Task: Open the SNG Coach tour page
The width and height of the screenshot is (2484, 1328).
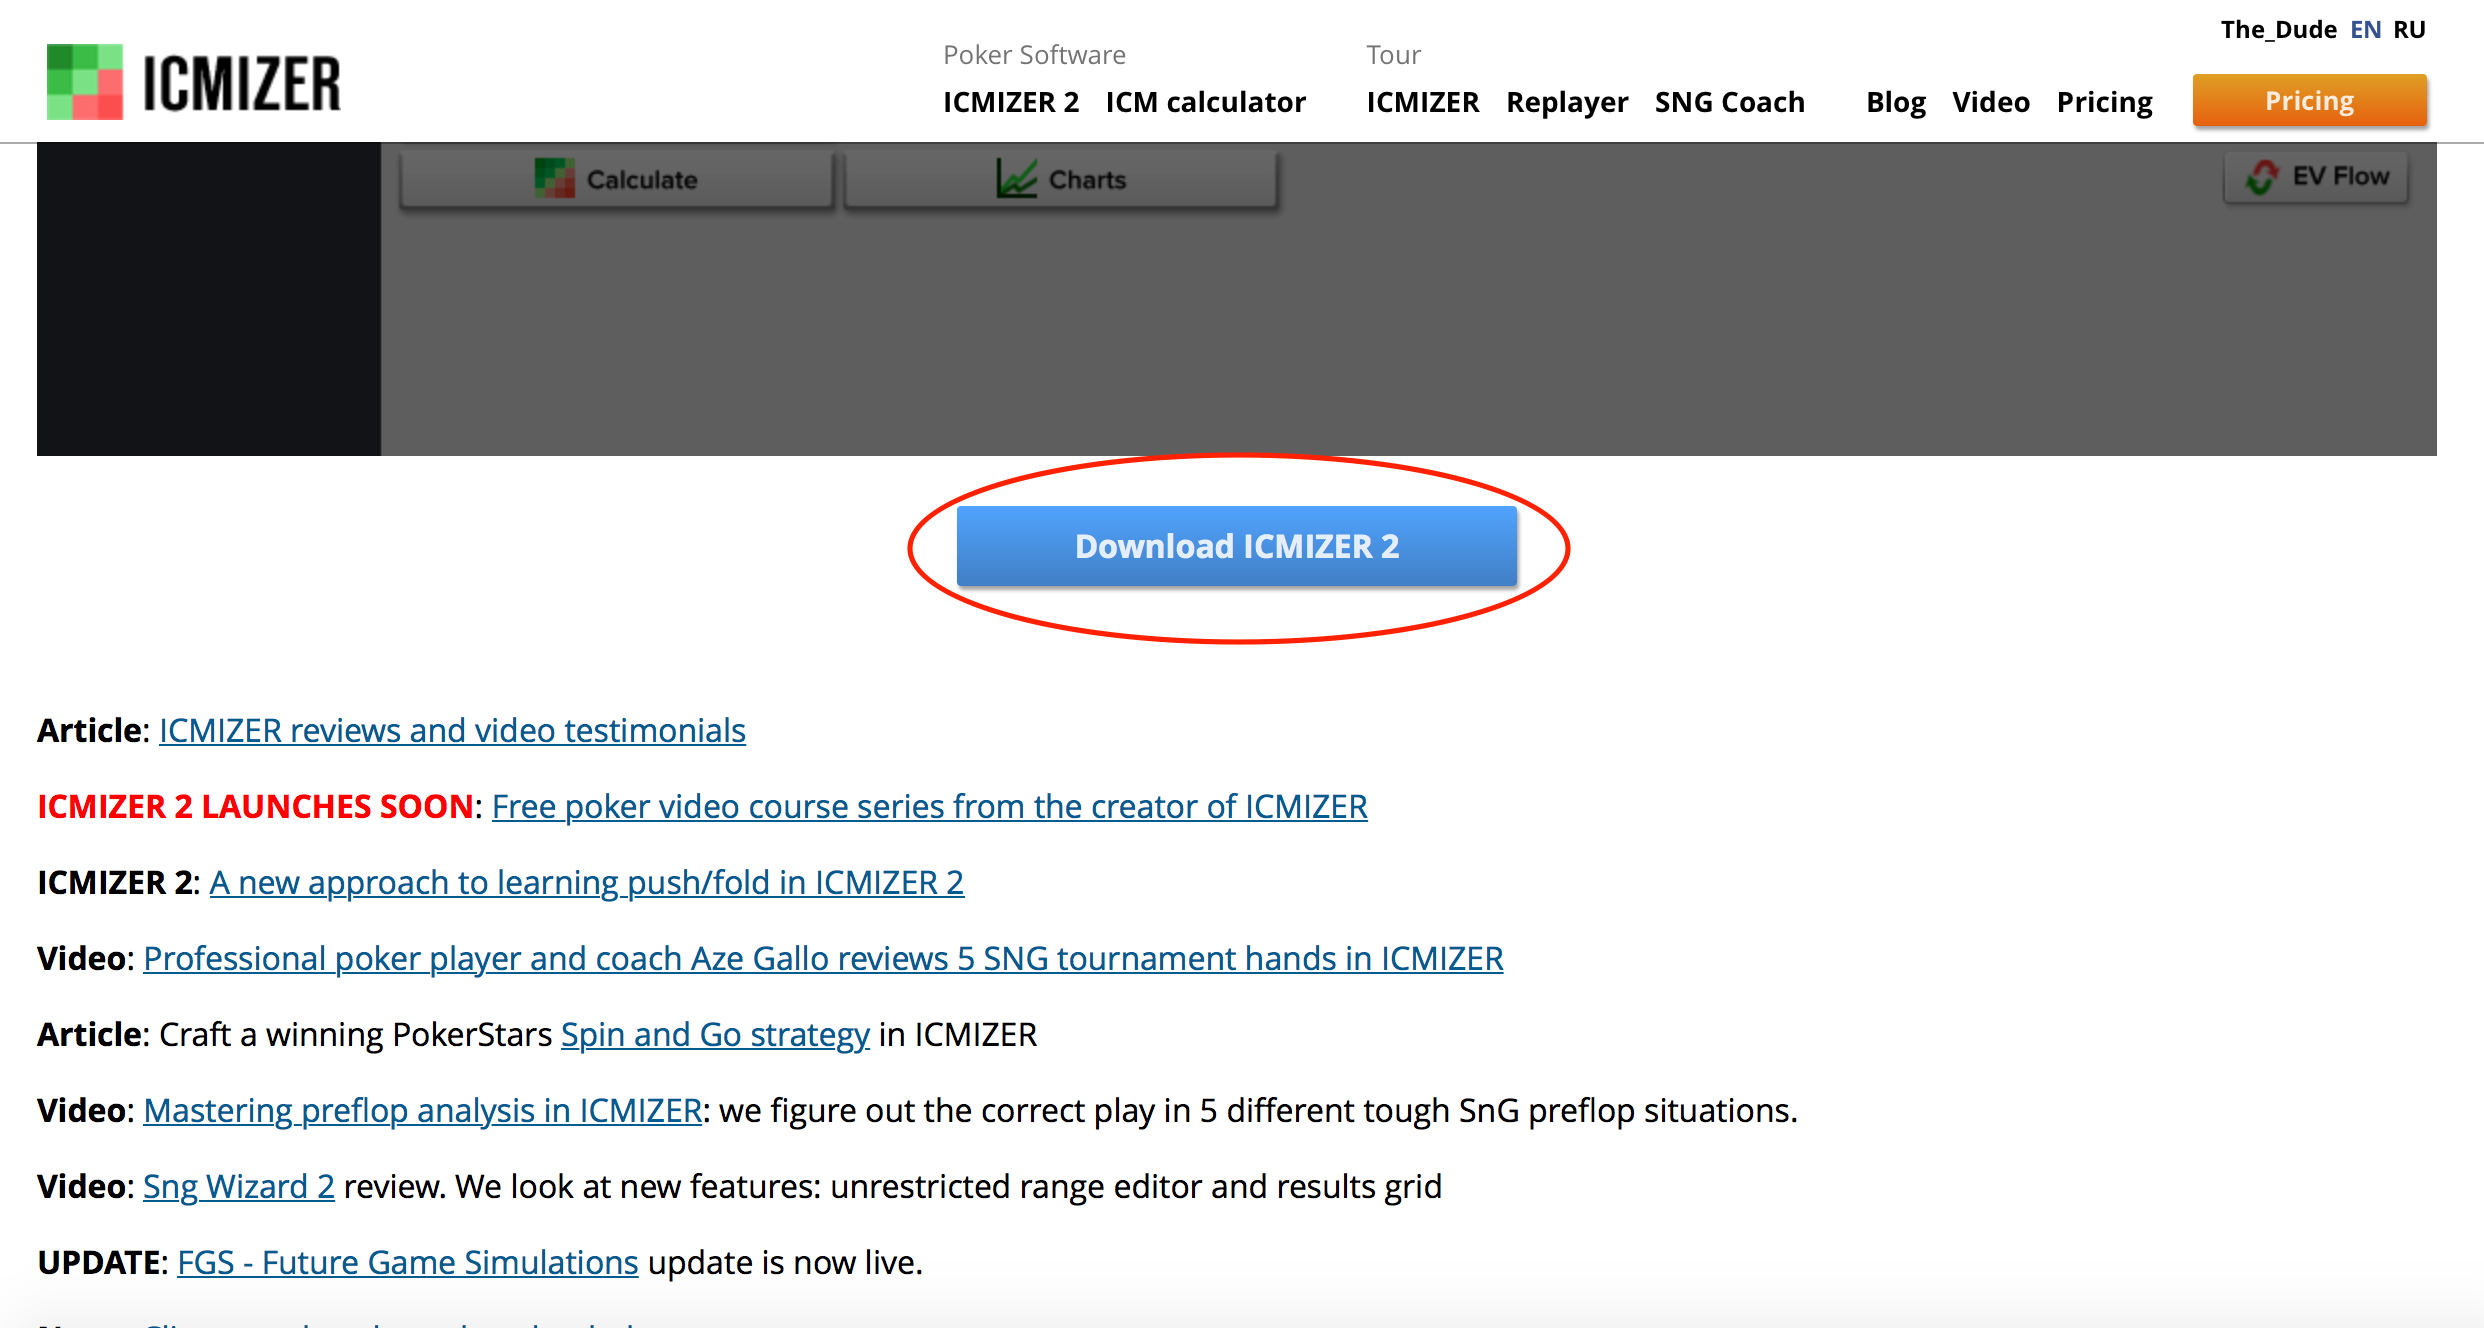Action: (1729, 102)
